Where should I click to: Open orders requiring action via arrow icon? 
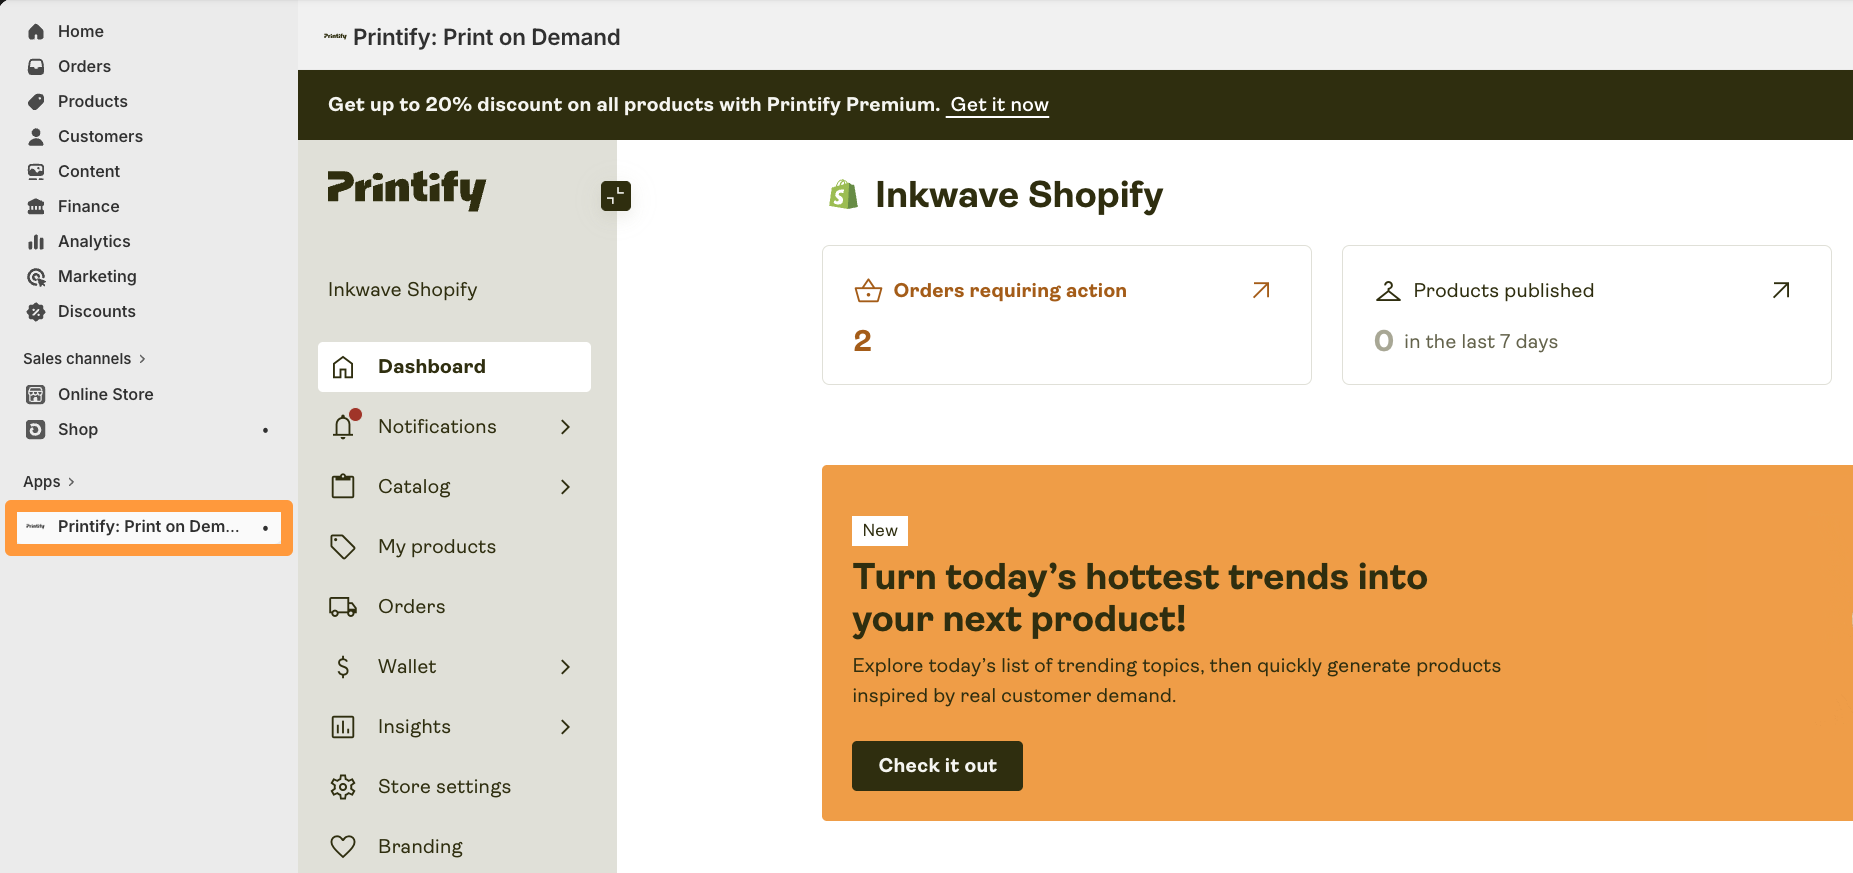1261,290
